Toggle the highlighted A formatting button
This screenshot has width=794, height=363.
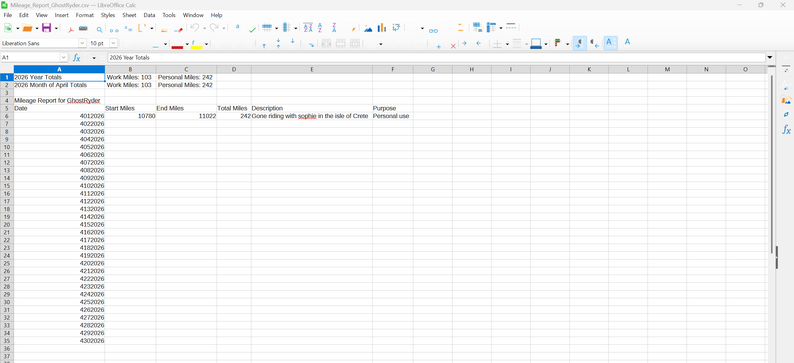611,43
